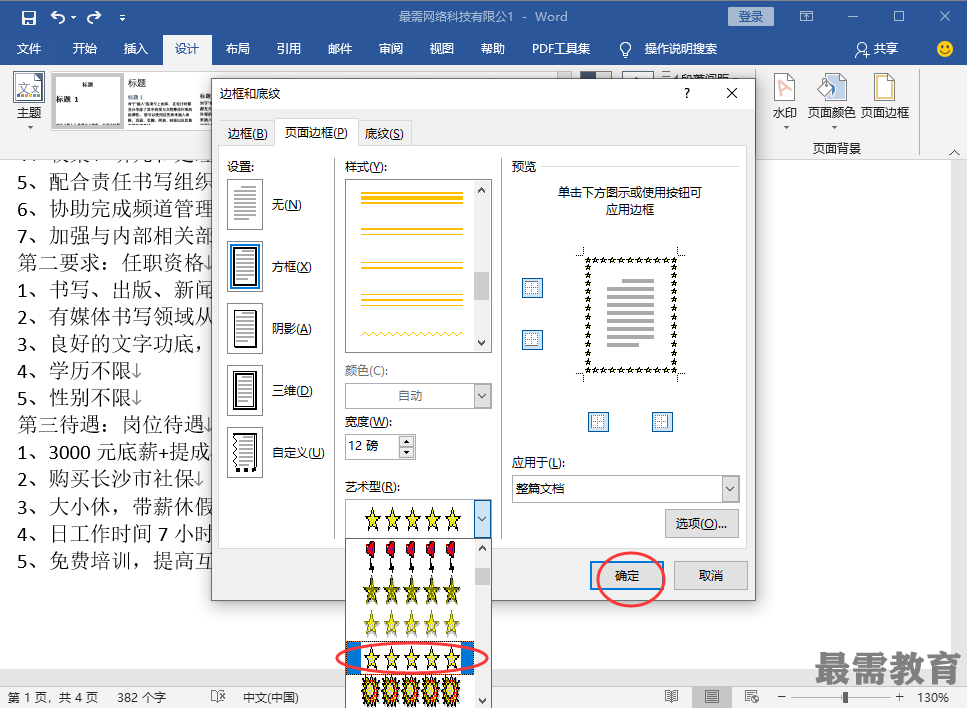The image size is (967, 708).
Task: Open the 应用于 整篇文档 dropdown
Action: [625, 488]
